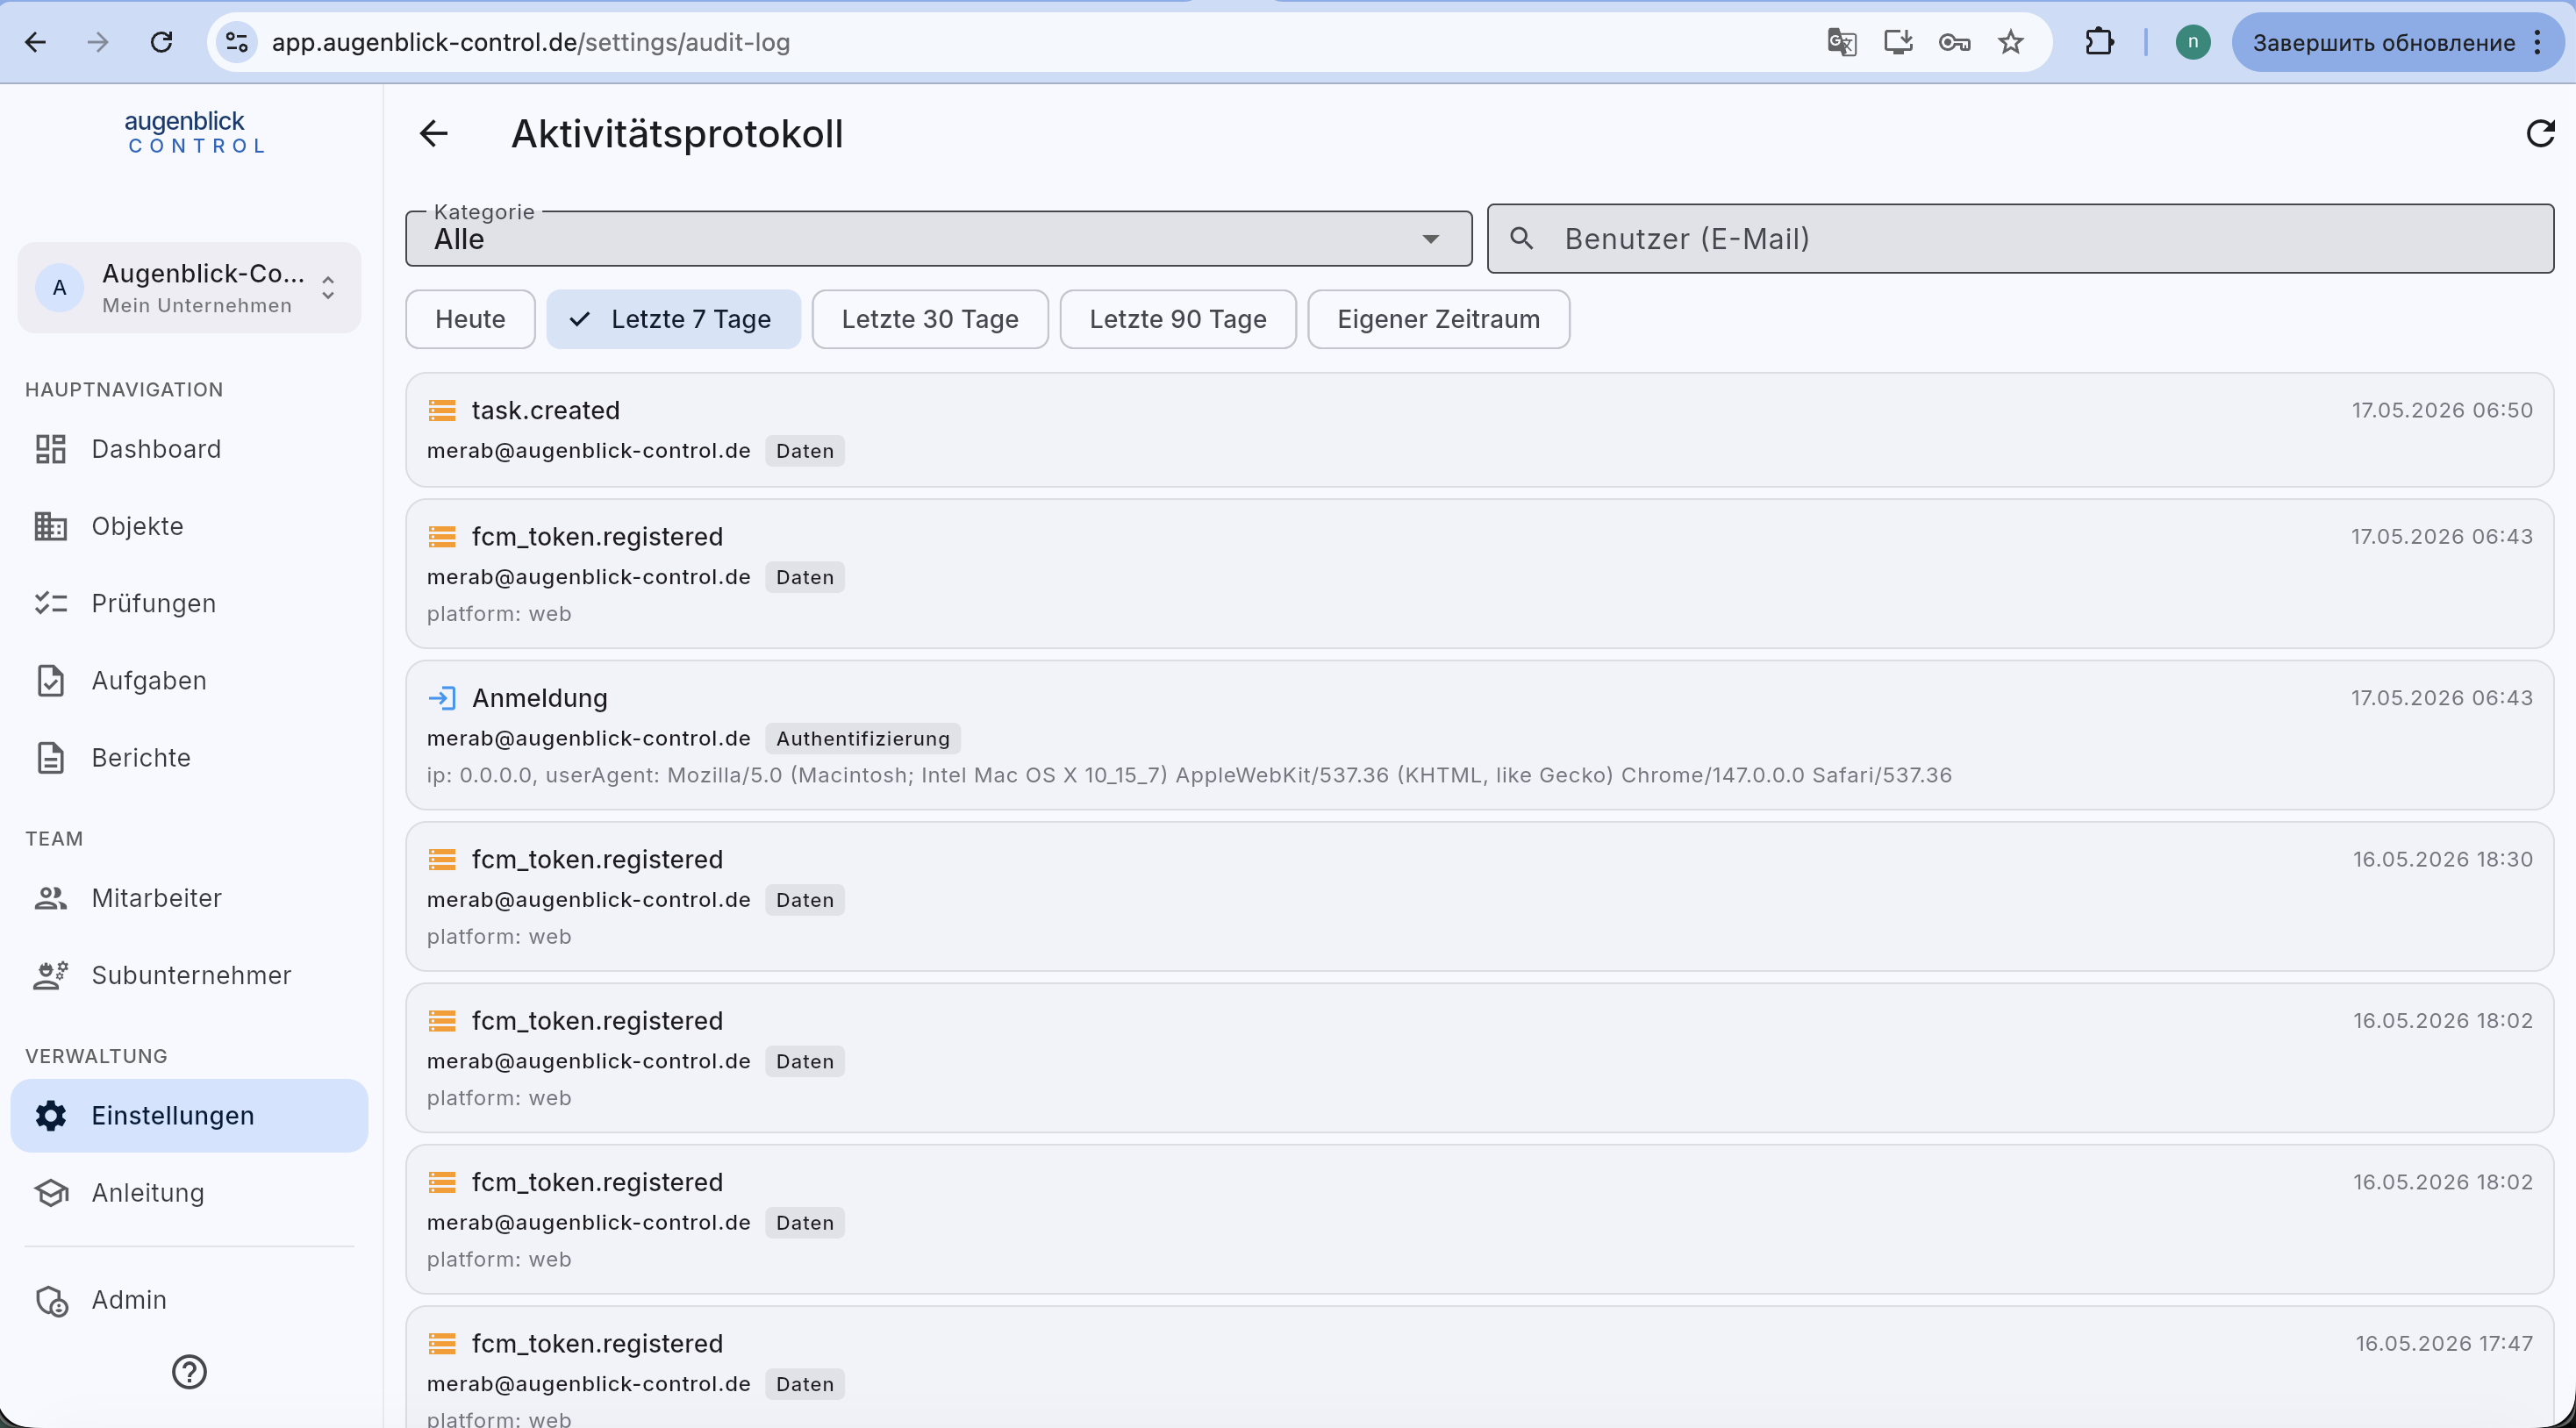The width and height of the screenshot is (2576, 1428).
Task: Open the help question mark icon
Action: coord(189,1372)
